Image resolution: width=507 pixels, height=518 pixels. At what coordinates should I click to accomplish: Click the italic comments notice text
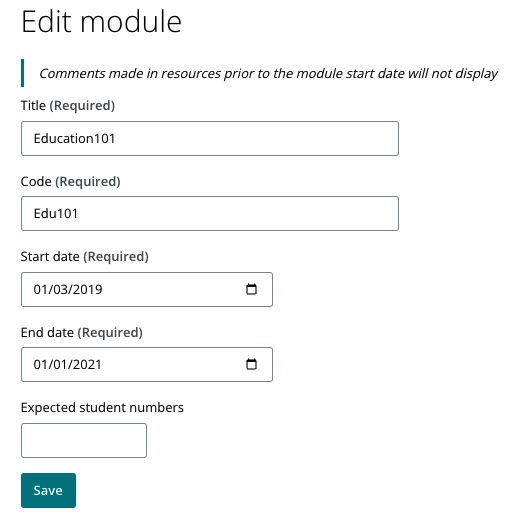(x=268, y=73)
